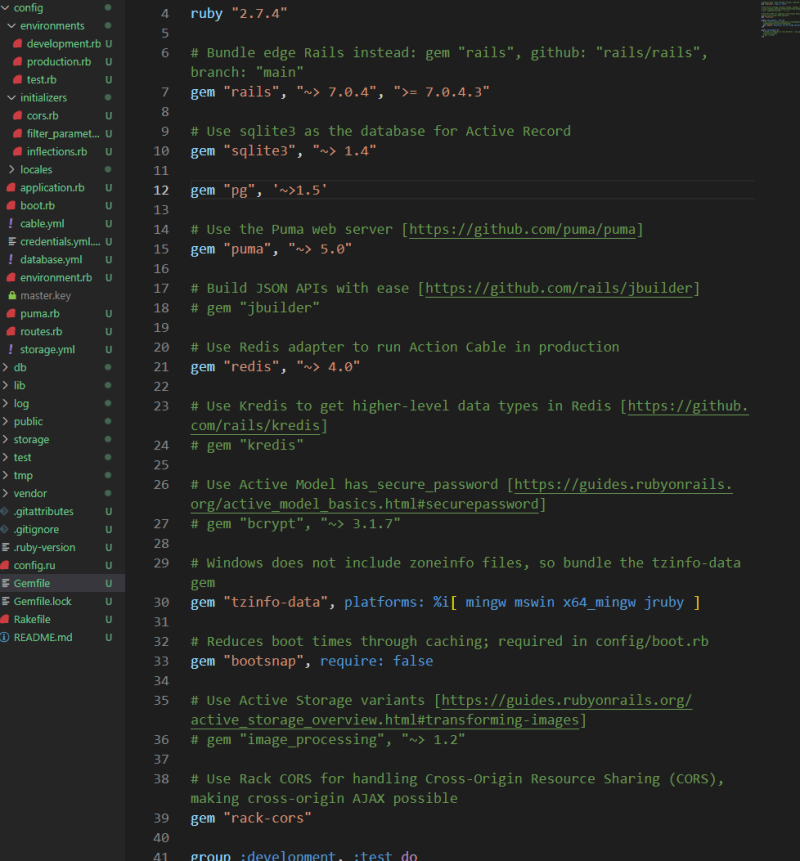800x861 pixels.
Task: Click the gem "rails" version line
Action: [x=340, y=92]
